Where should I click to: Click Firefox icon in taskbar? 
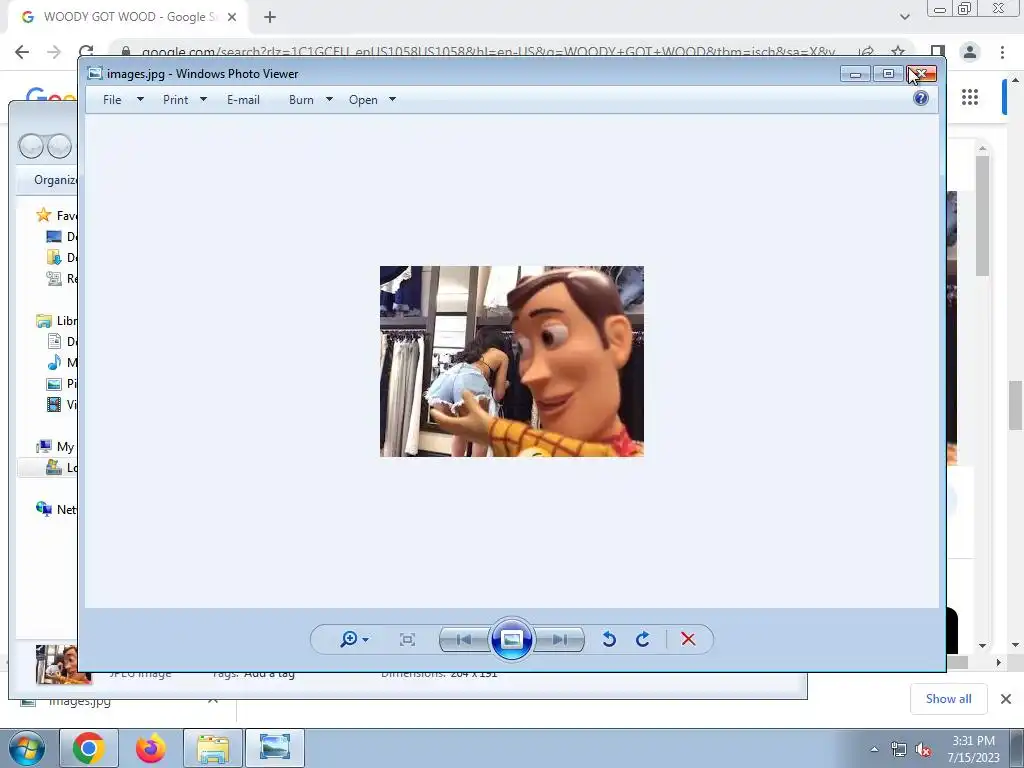pyautogui.click(x=150, y=748)
